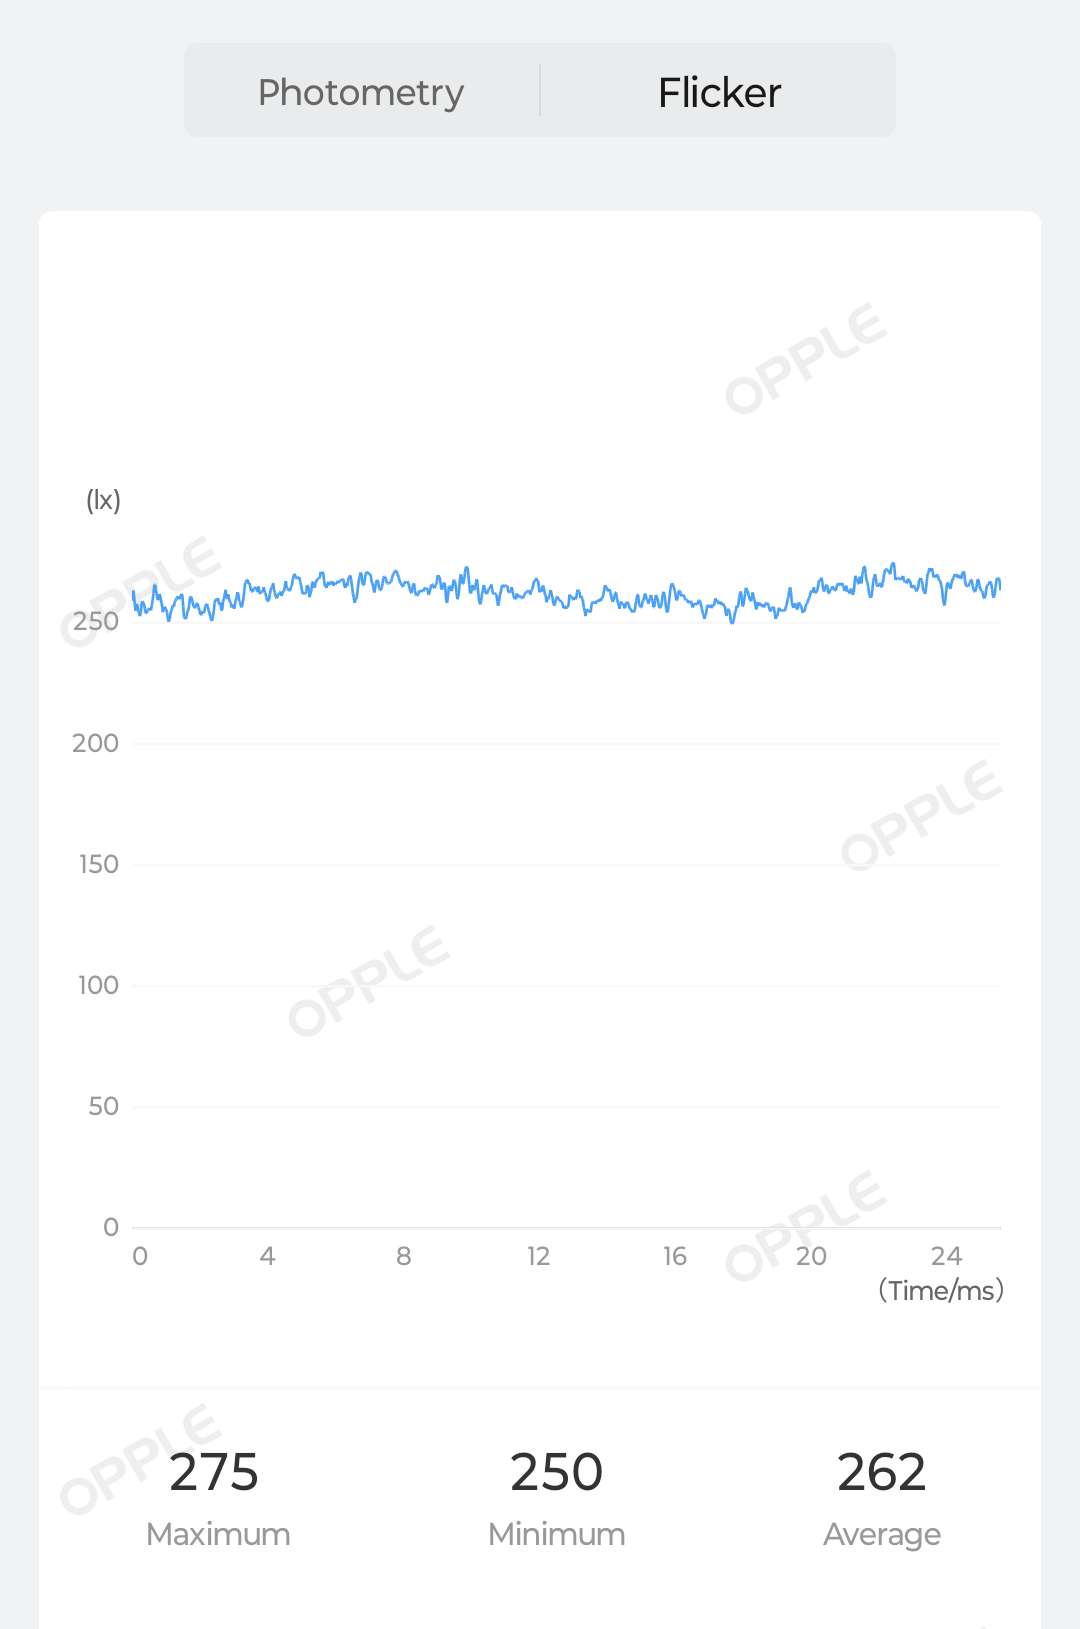Screen dimensions: 1080x1629
Task: Tap the Maximum value 275
Action: click(214, 1472)
